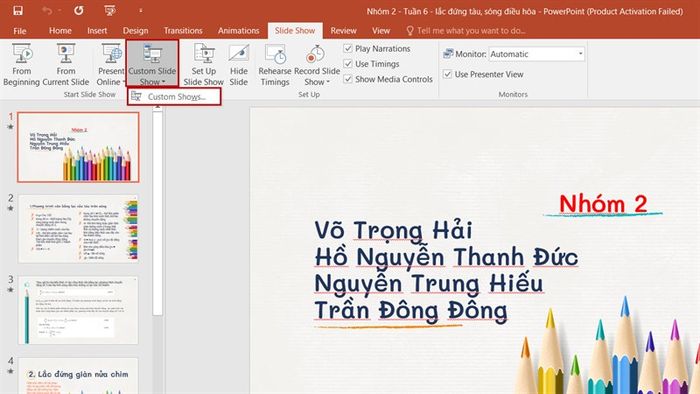
Task: Open the Monitor Automatic dropdown
Action: [x=536, y=54]
